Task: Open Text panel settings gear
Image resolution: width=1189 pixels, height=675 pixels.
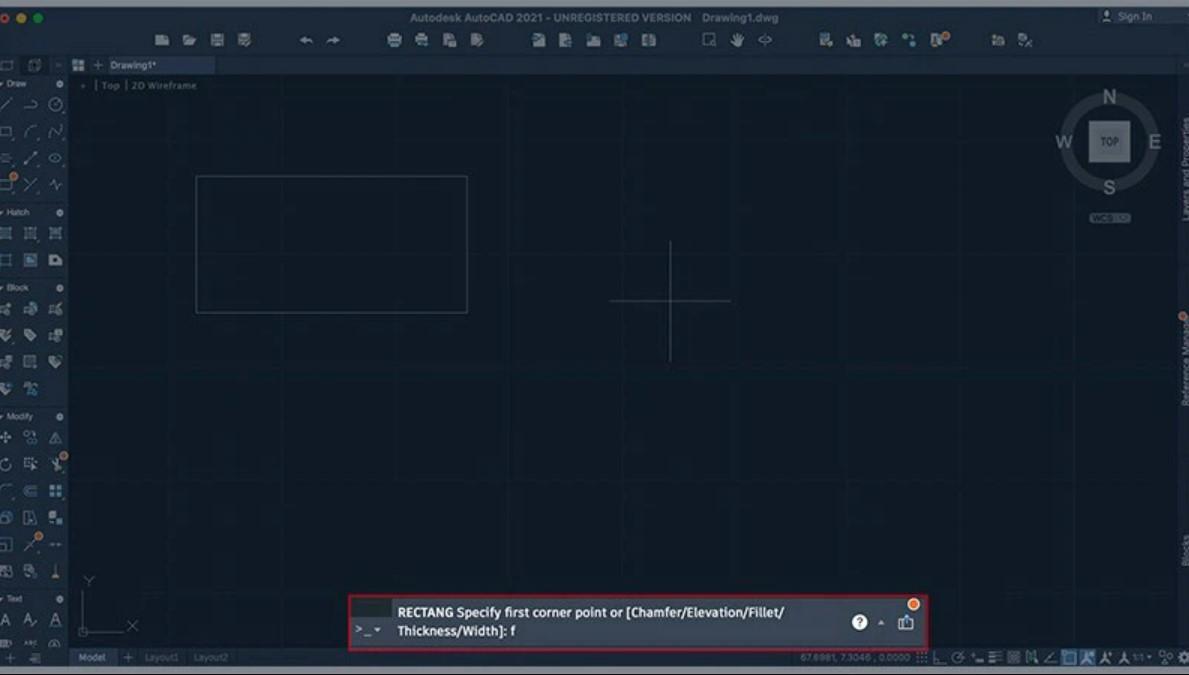Action: click(x=59, y=599)
